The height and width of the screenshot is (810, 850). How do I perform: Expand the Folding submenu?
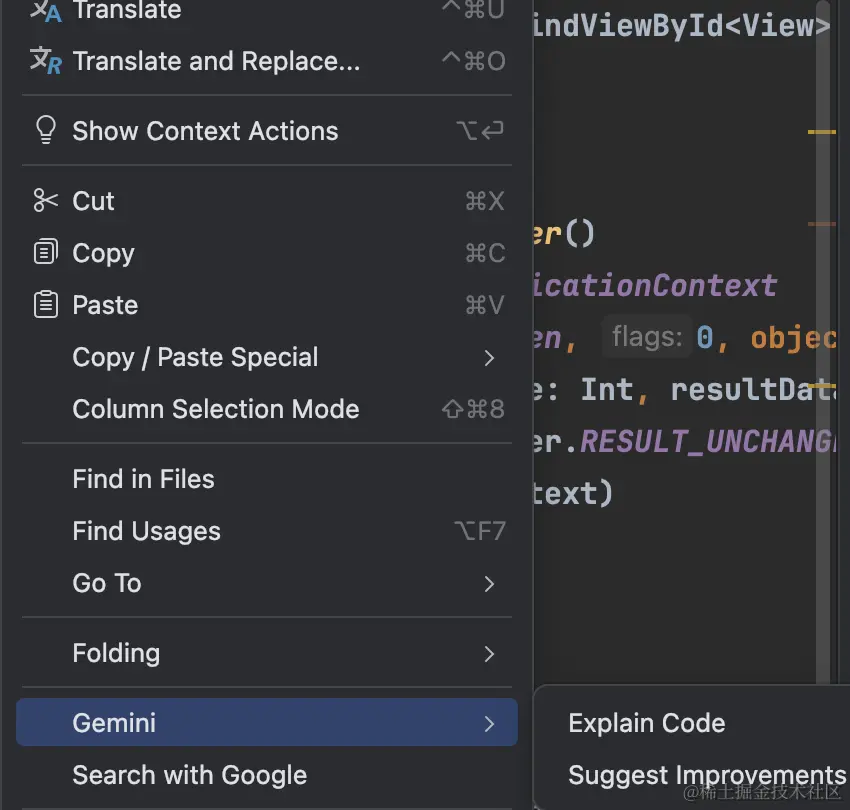point(488,653)
